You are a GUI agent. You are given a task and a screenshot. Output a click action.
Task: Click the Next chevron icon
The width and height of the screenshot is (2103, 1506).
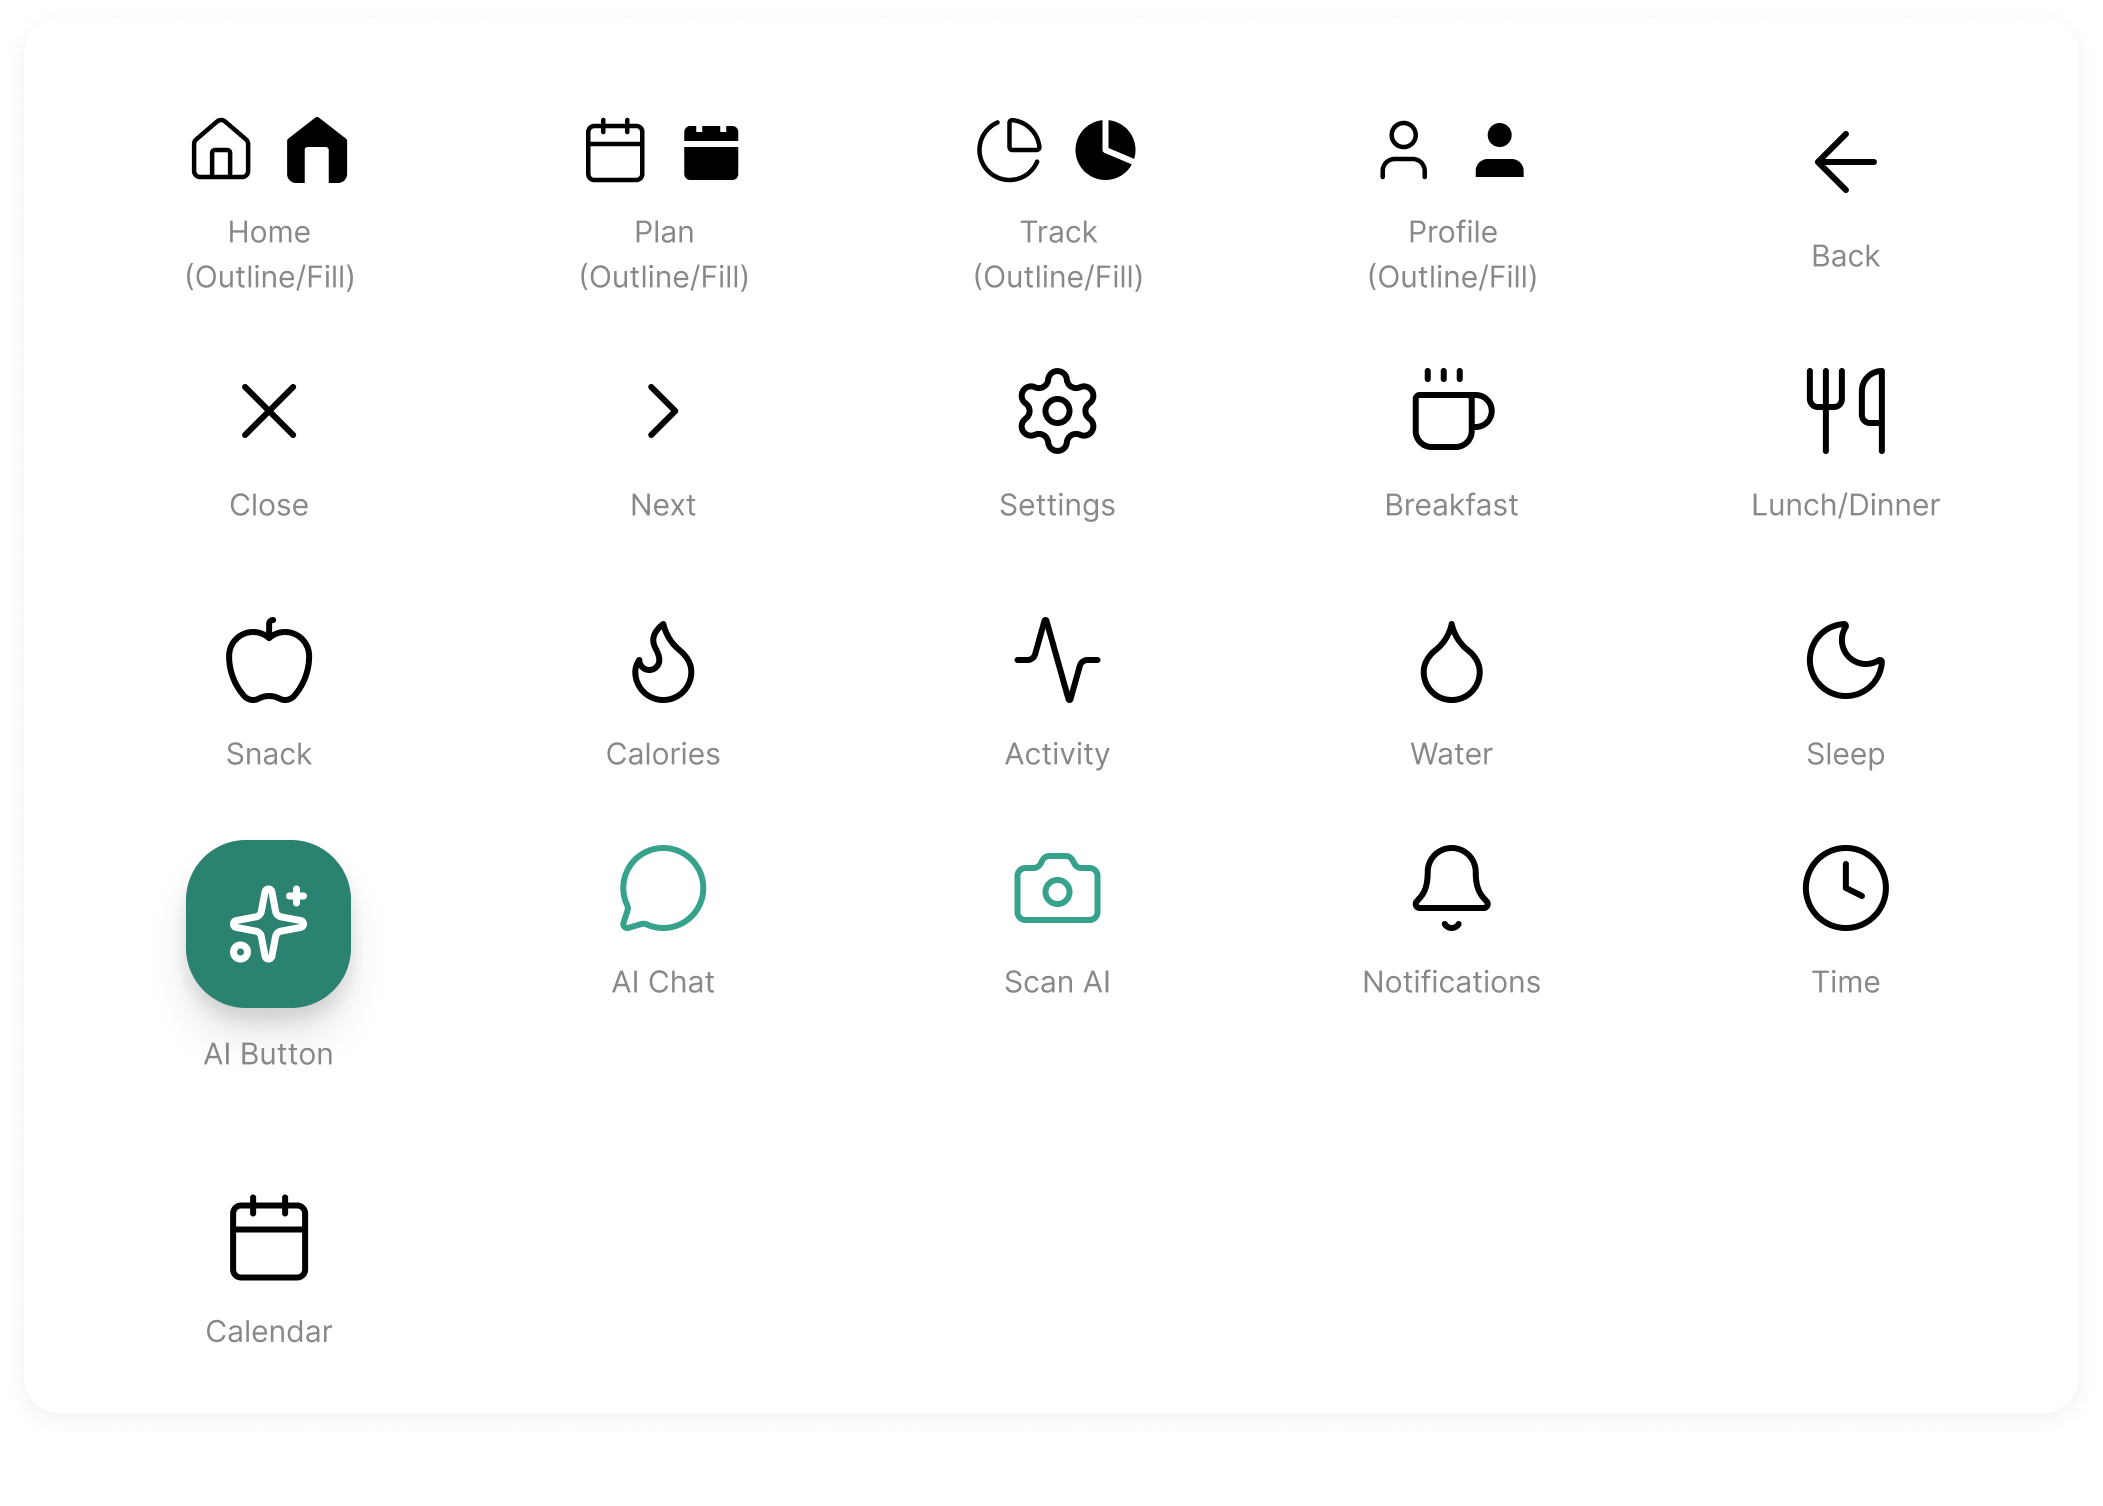pyautogui.click(x=663, y=411)
